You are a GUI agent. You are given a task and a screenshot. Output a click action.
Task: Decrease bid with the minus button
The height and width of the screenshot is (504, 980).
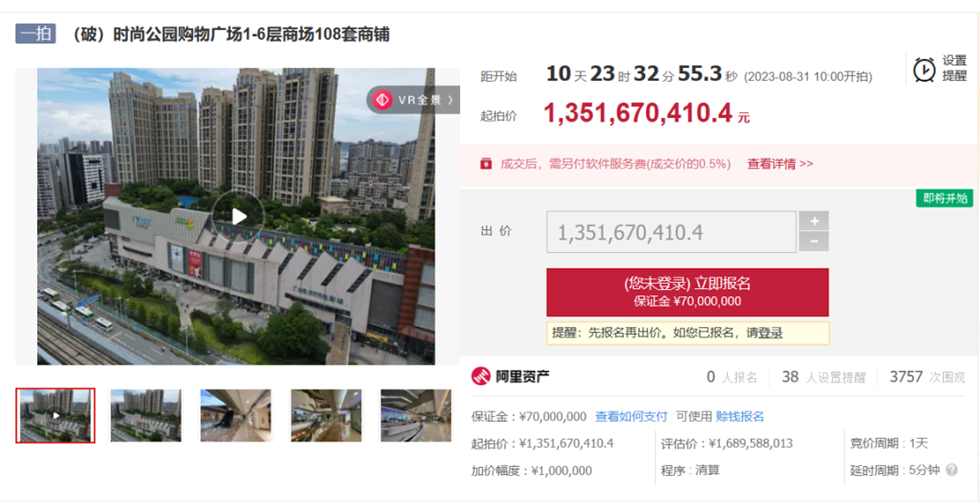point(814,242)
